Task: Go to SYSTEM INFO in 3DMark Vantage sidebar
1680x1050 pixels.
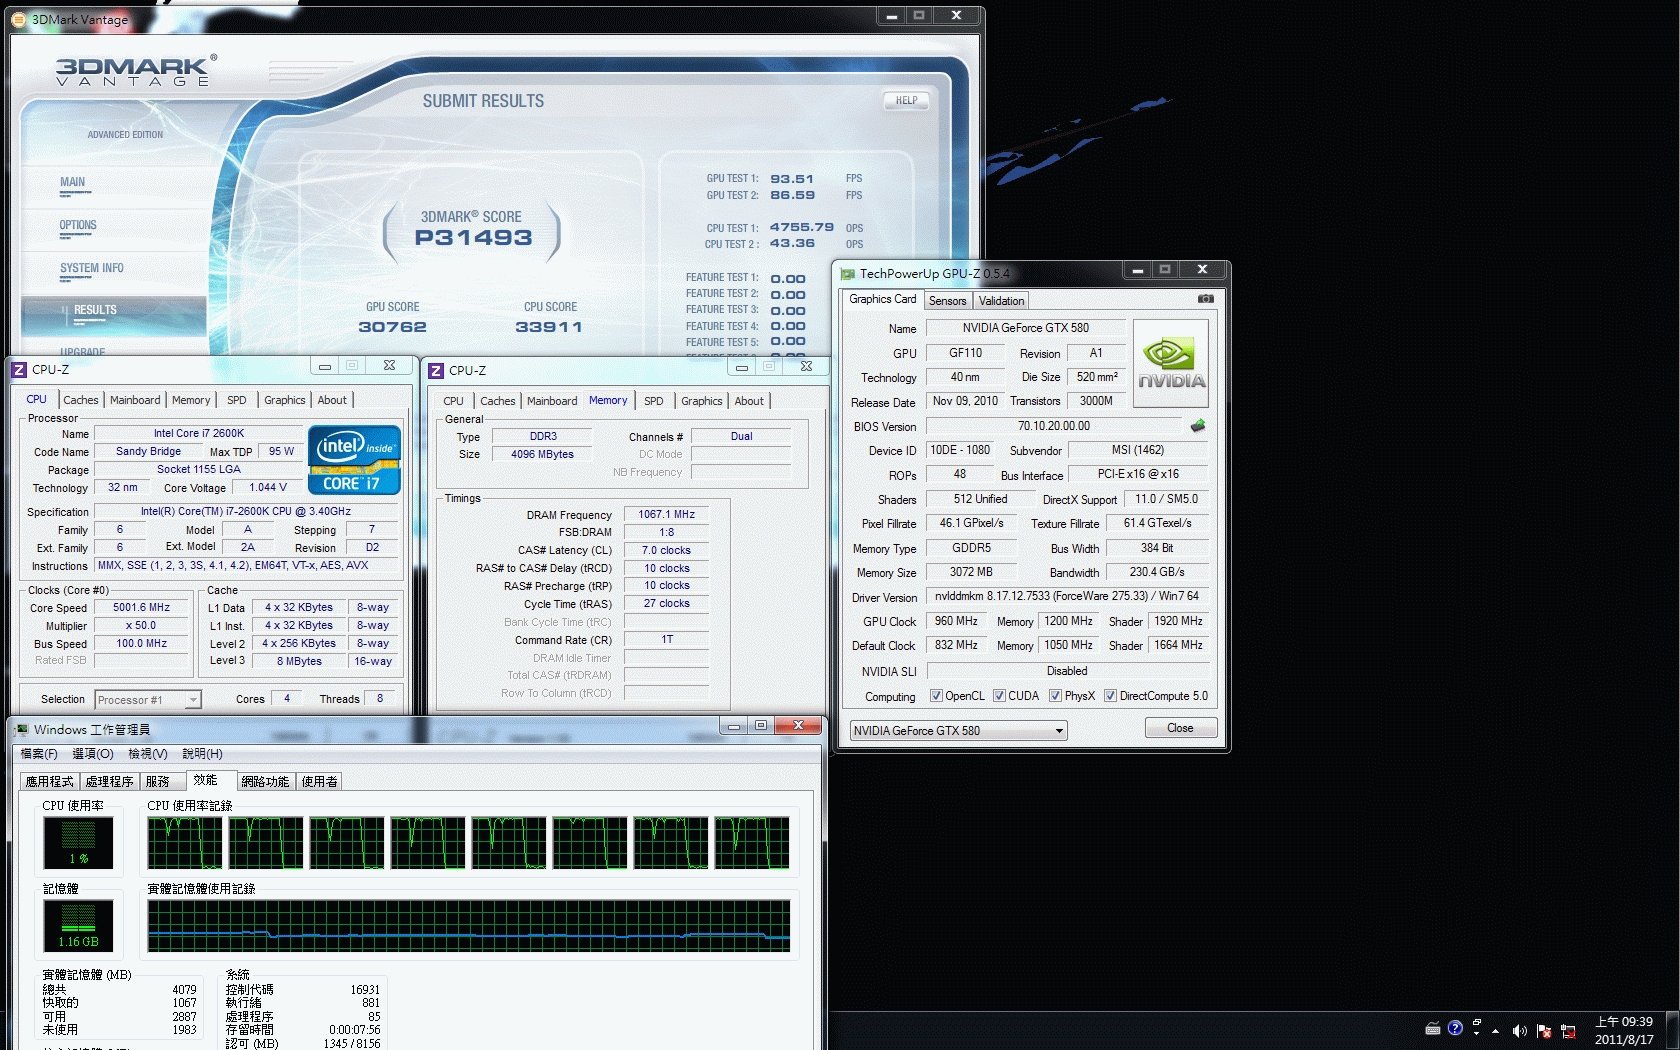Action: pos(91,269)
